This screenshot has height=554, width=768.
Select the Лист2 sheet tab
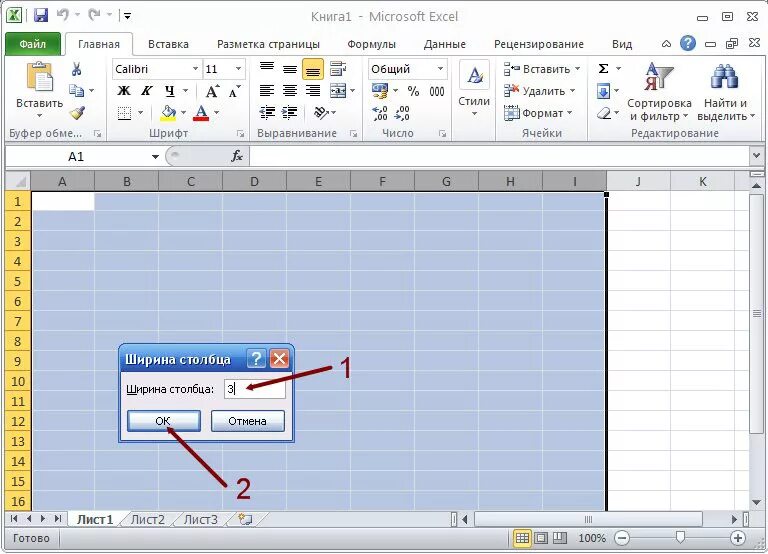147,520
